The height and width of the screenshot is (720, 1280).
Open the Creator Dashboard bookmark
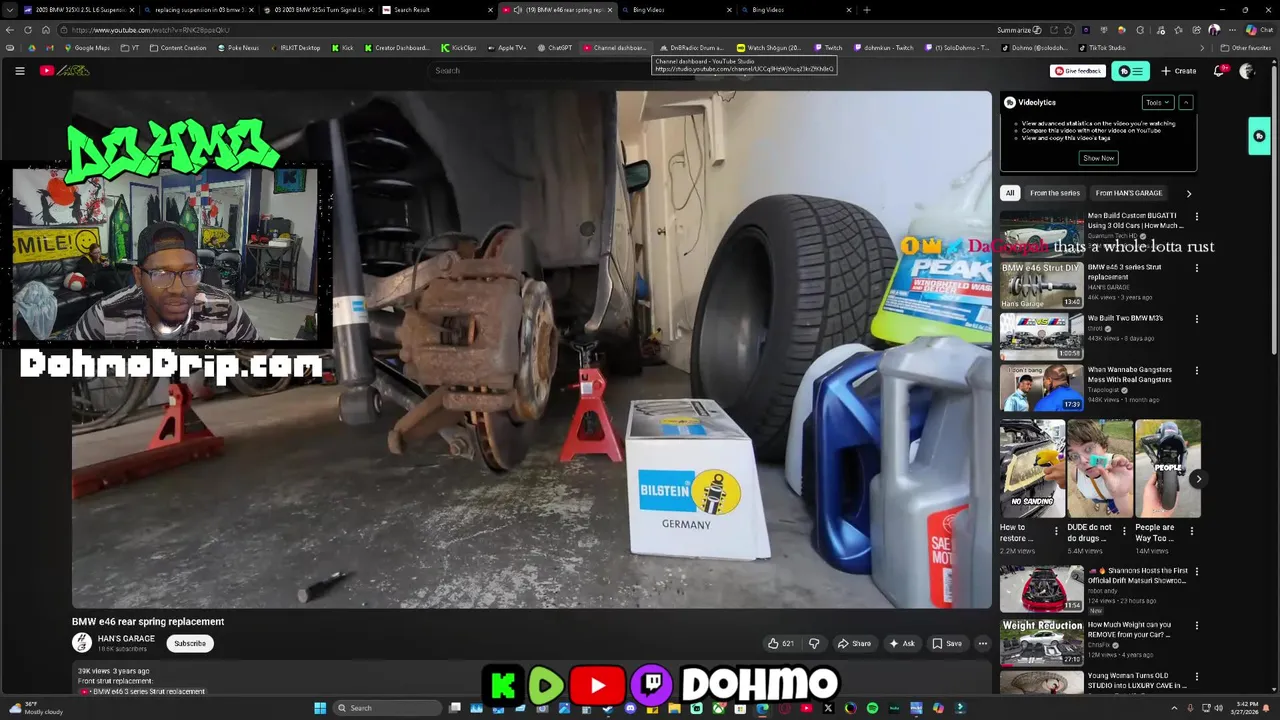(397, 48)
